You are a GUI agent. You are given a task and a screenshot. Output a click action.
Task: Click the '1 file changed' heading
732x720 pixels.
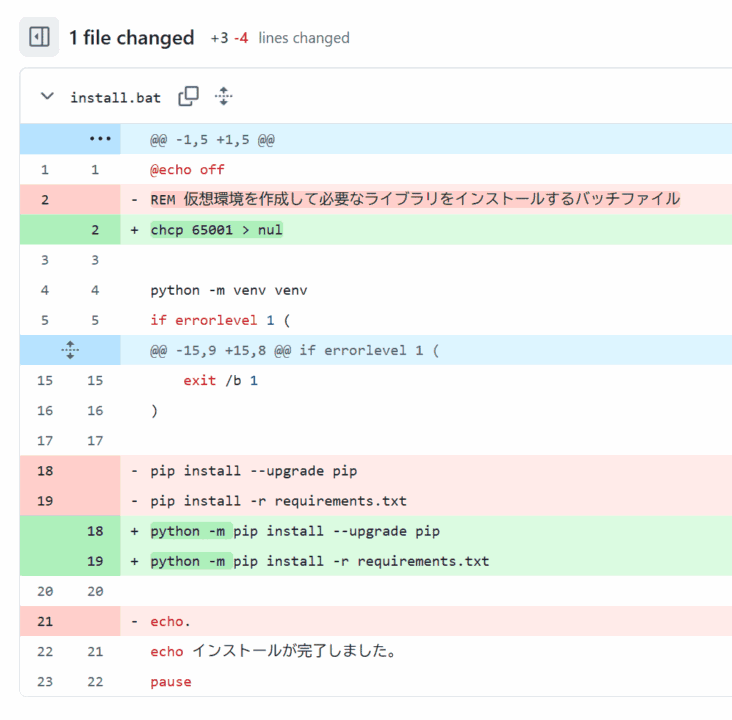click(131, 38)
